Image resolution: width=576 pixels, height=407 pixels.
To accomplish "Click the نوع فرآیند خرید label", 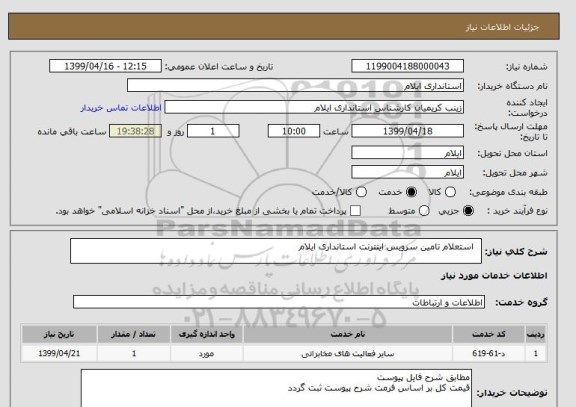I will 517,211.
